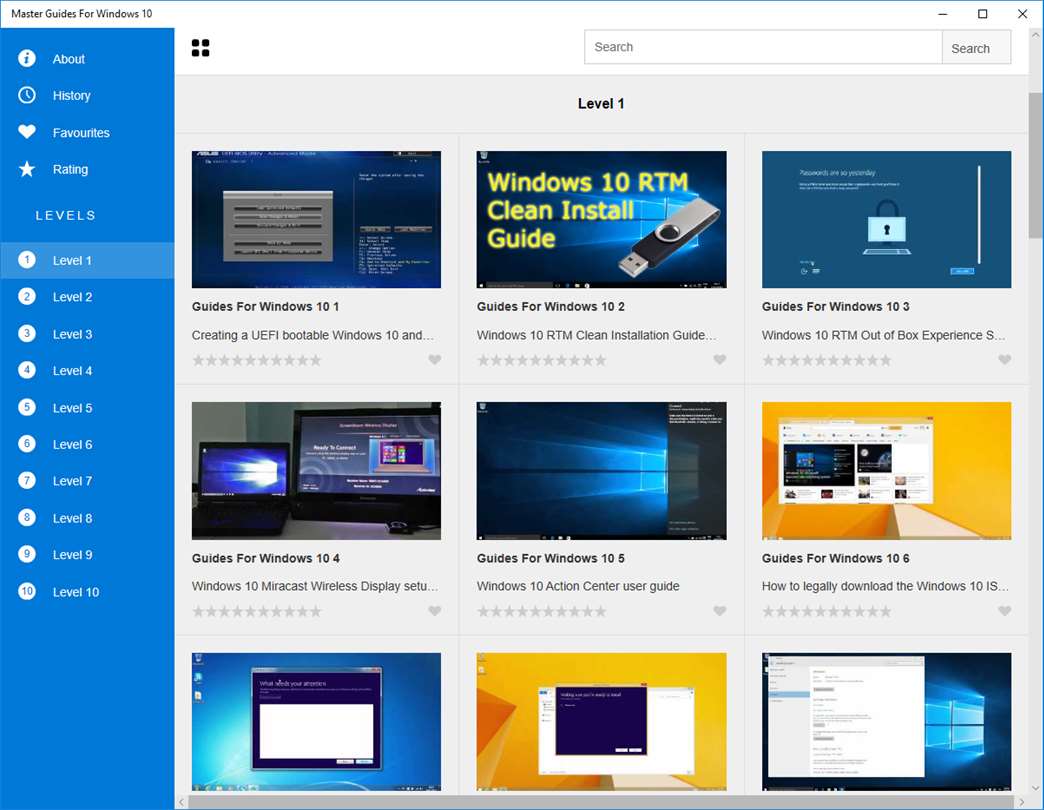The height and width of the screenshot is (810, 1044).
Task: Click the vertical scrollbar thumb
Action: [1035, 165]
